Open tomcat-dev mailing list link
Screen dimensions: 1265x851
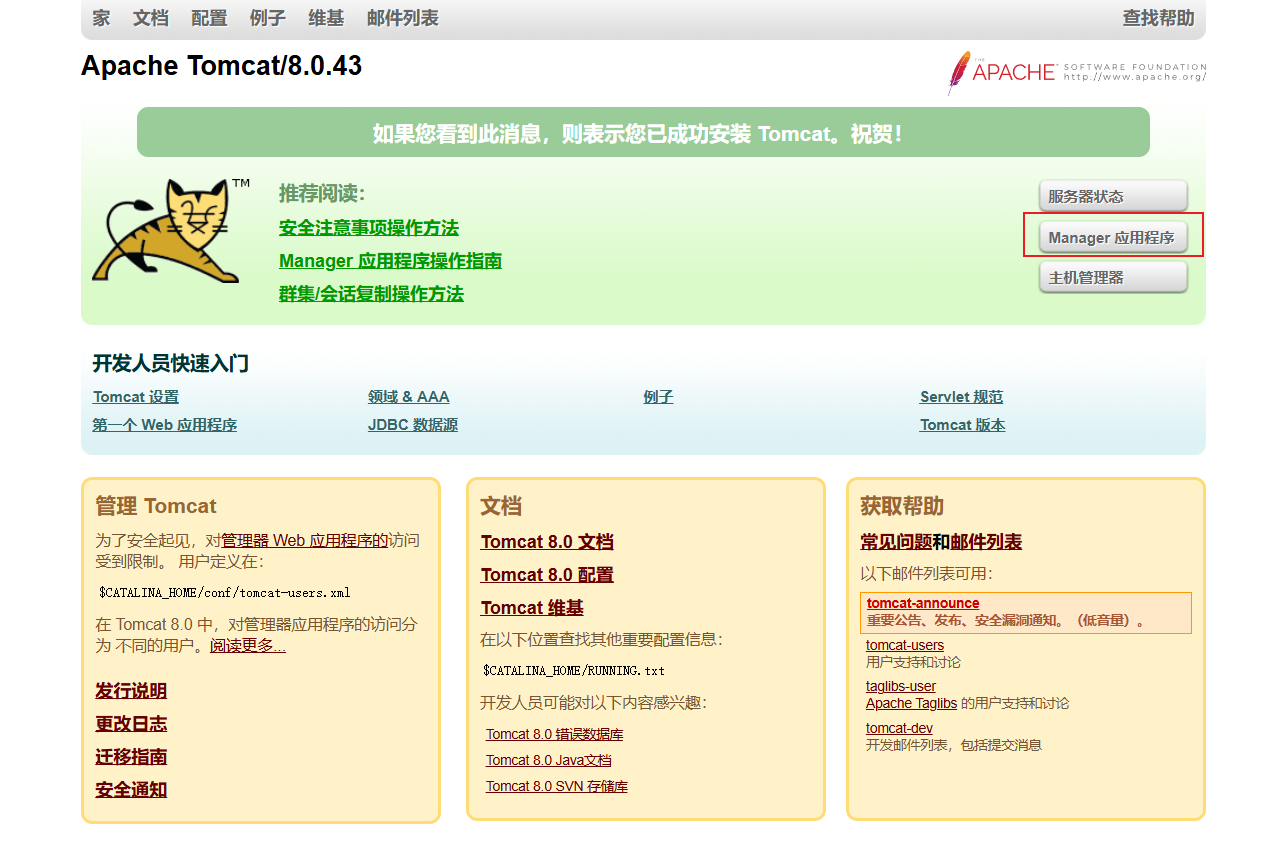click(899, 728)
